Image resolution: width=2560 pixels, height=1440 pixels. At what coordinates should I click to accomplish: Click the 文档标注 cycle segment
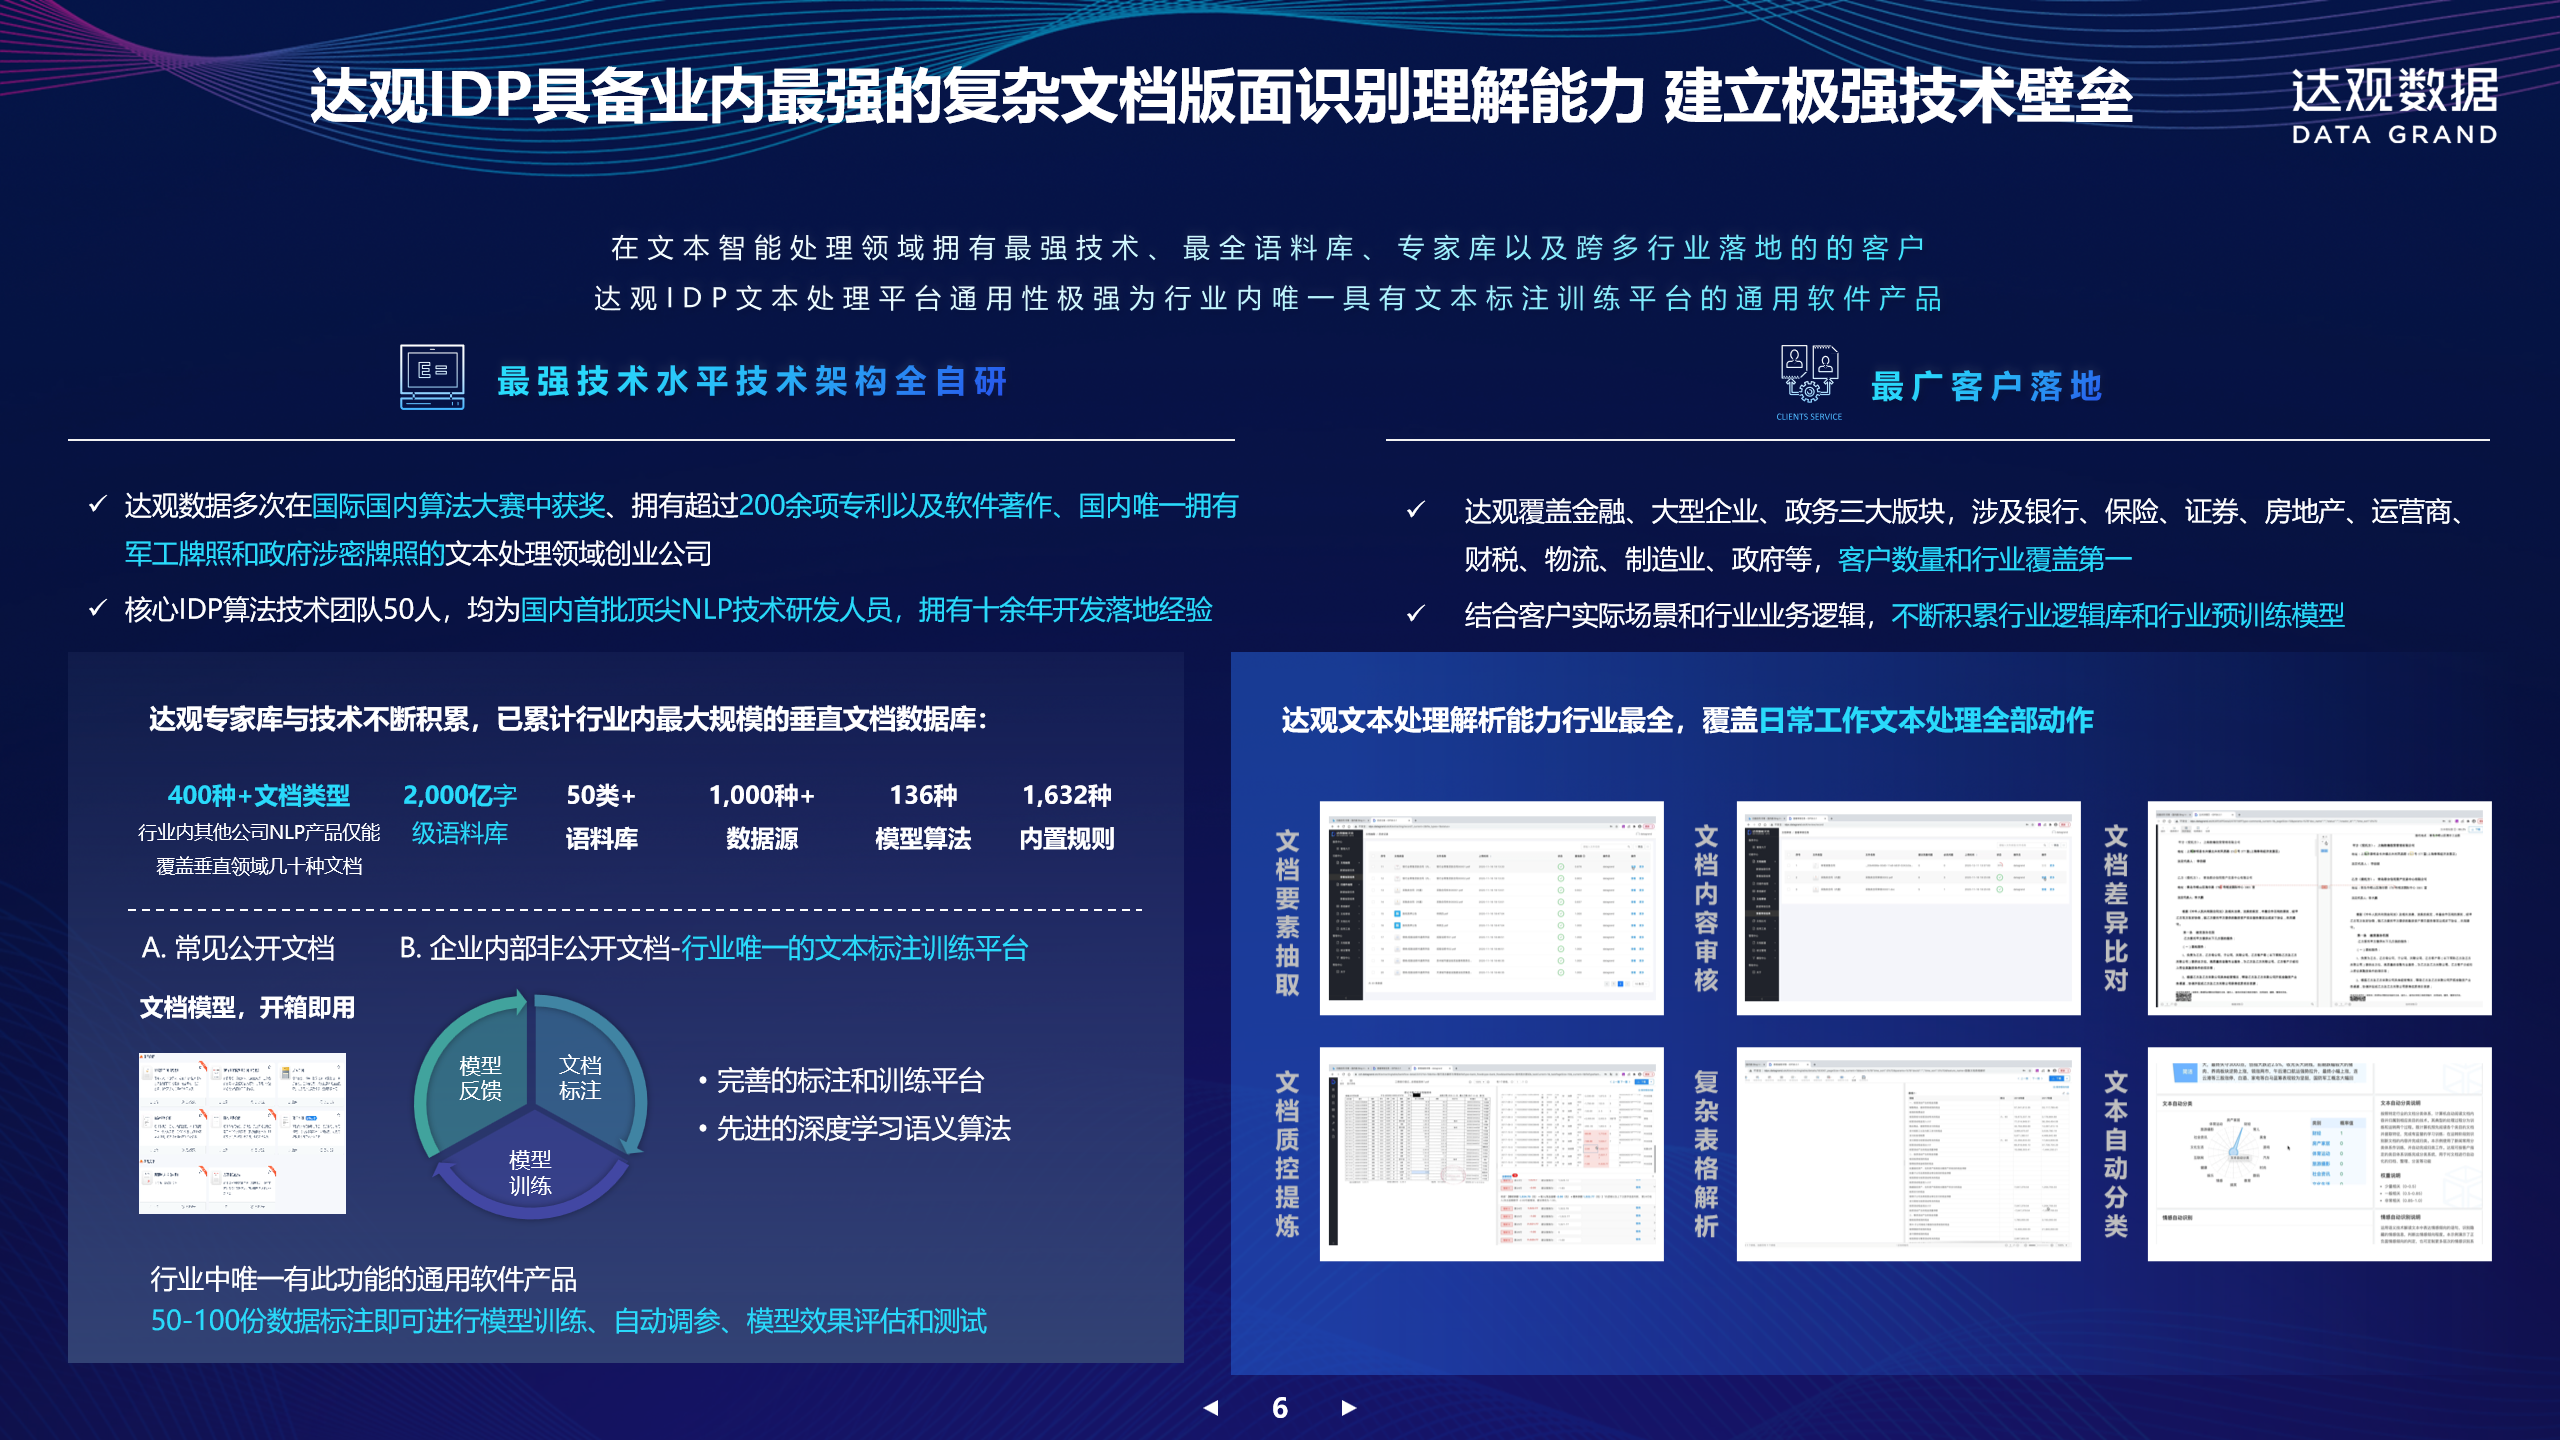click(x=580, y=1079)
